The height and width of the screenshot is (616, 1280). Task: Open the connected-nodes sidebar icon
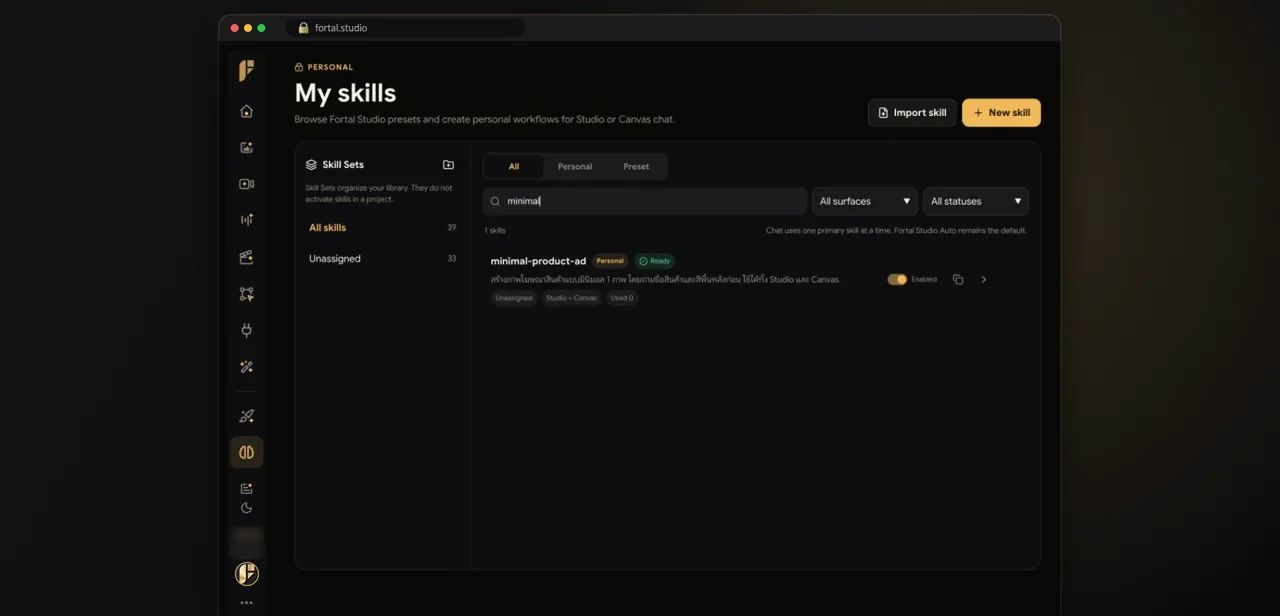pyautogui.click(x=247, y=294)
